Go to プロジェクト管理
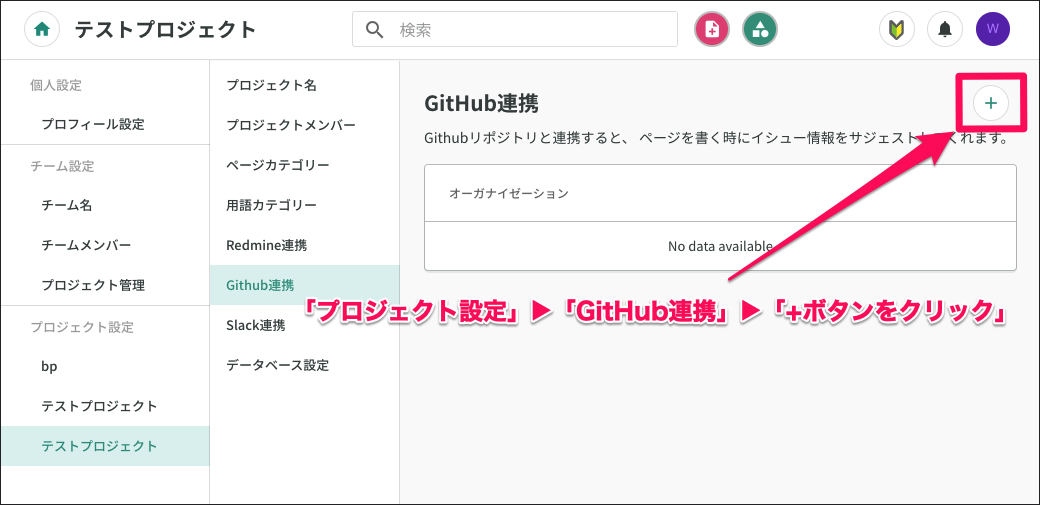The width and height of the screenshot is (1040, 505). (x=93, y=285)
